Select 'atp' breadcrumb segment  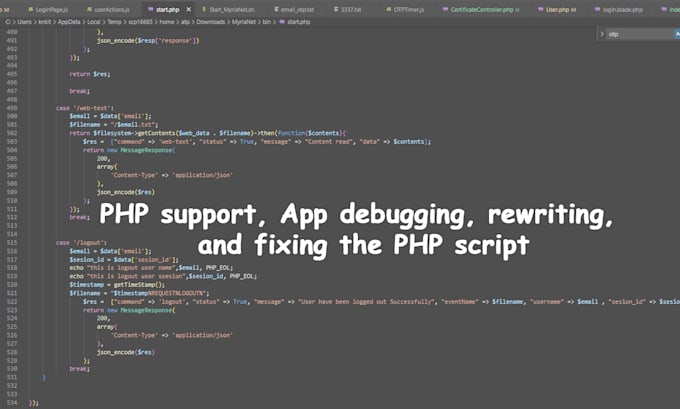pyautogui.click(x=185, y=22)
